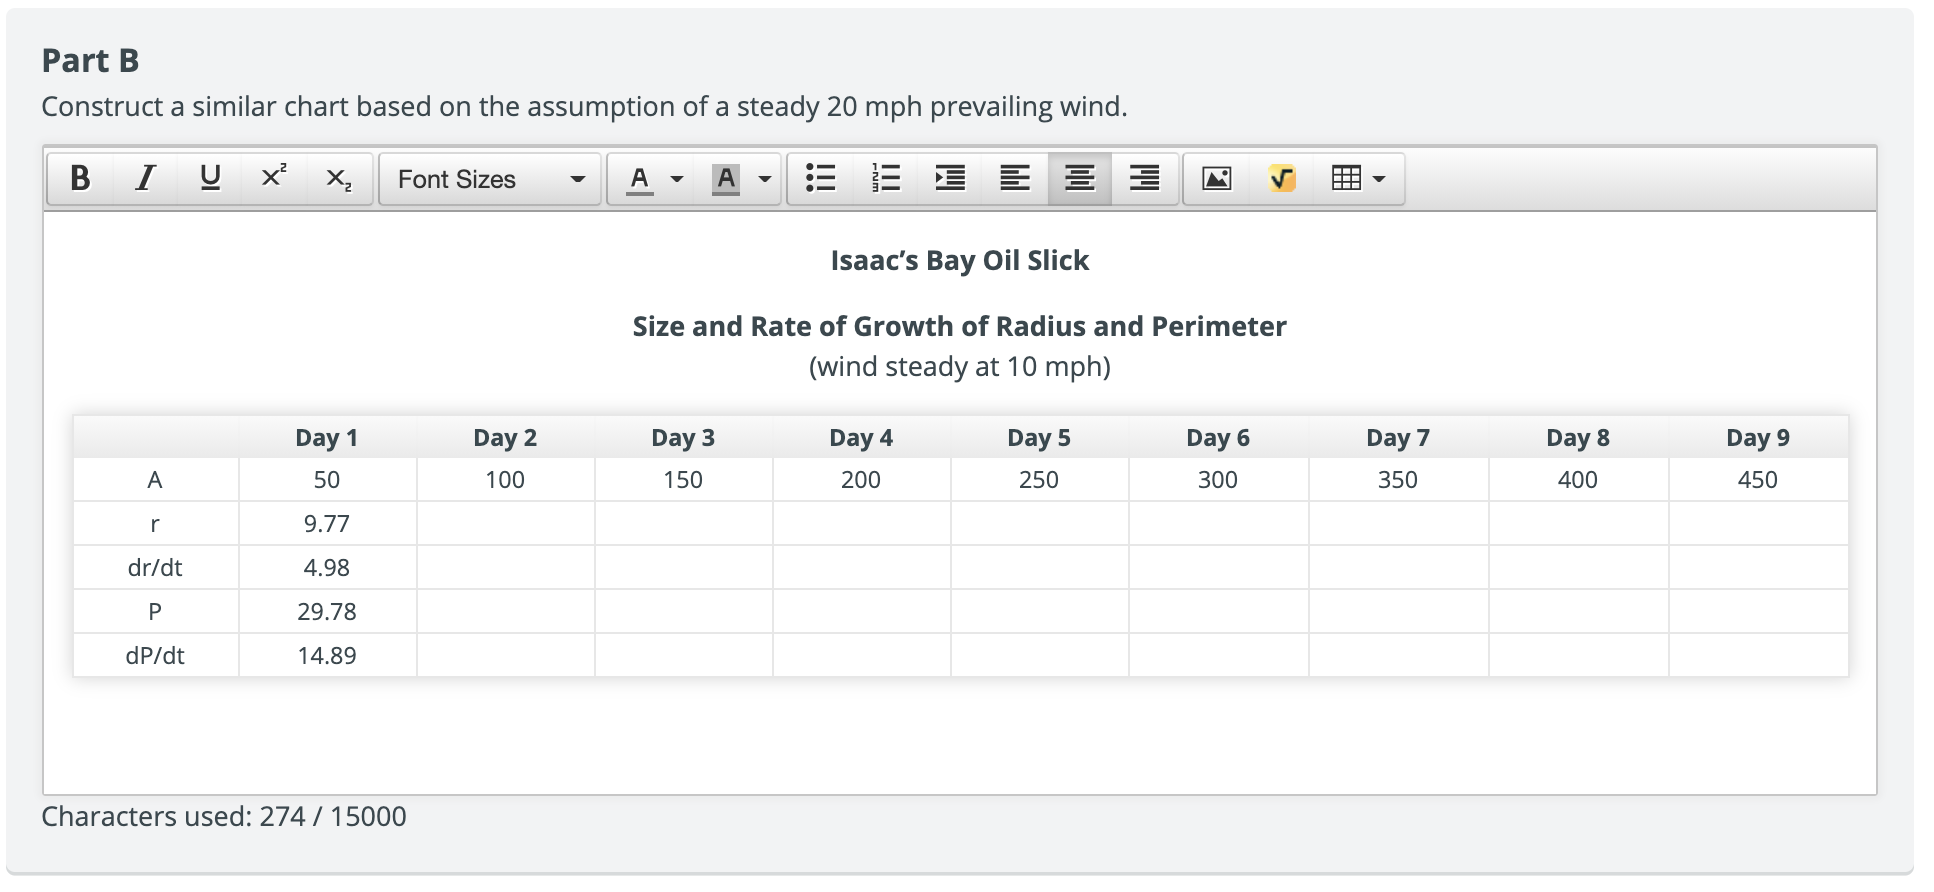Click the row label r

155,524
